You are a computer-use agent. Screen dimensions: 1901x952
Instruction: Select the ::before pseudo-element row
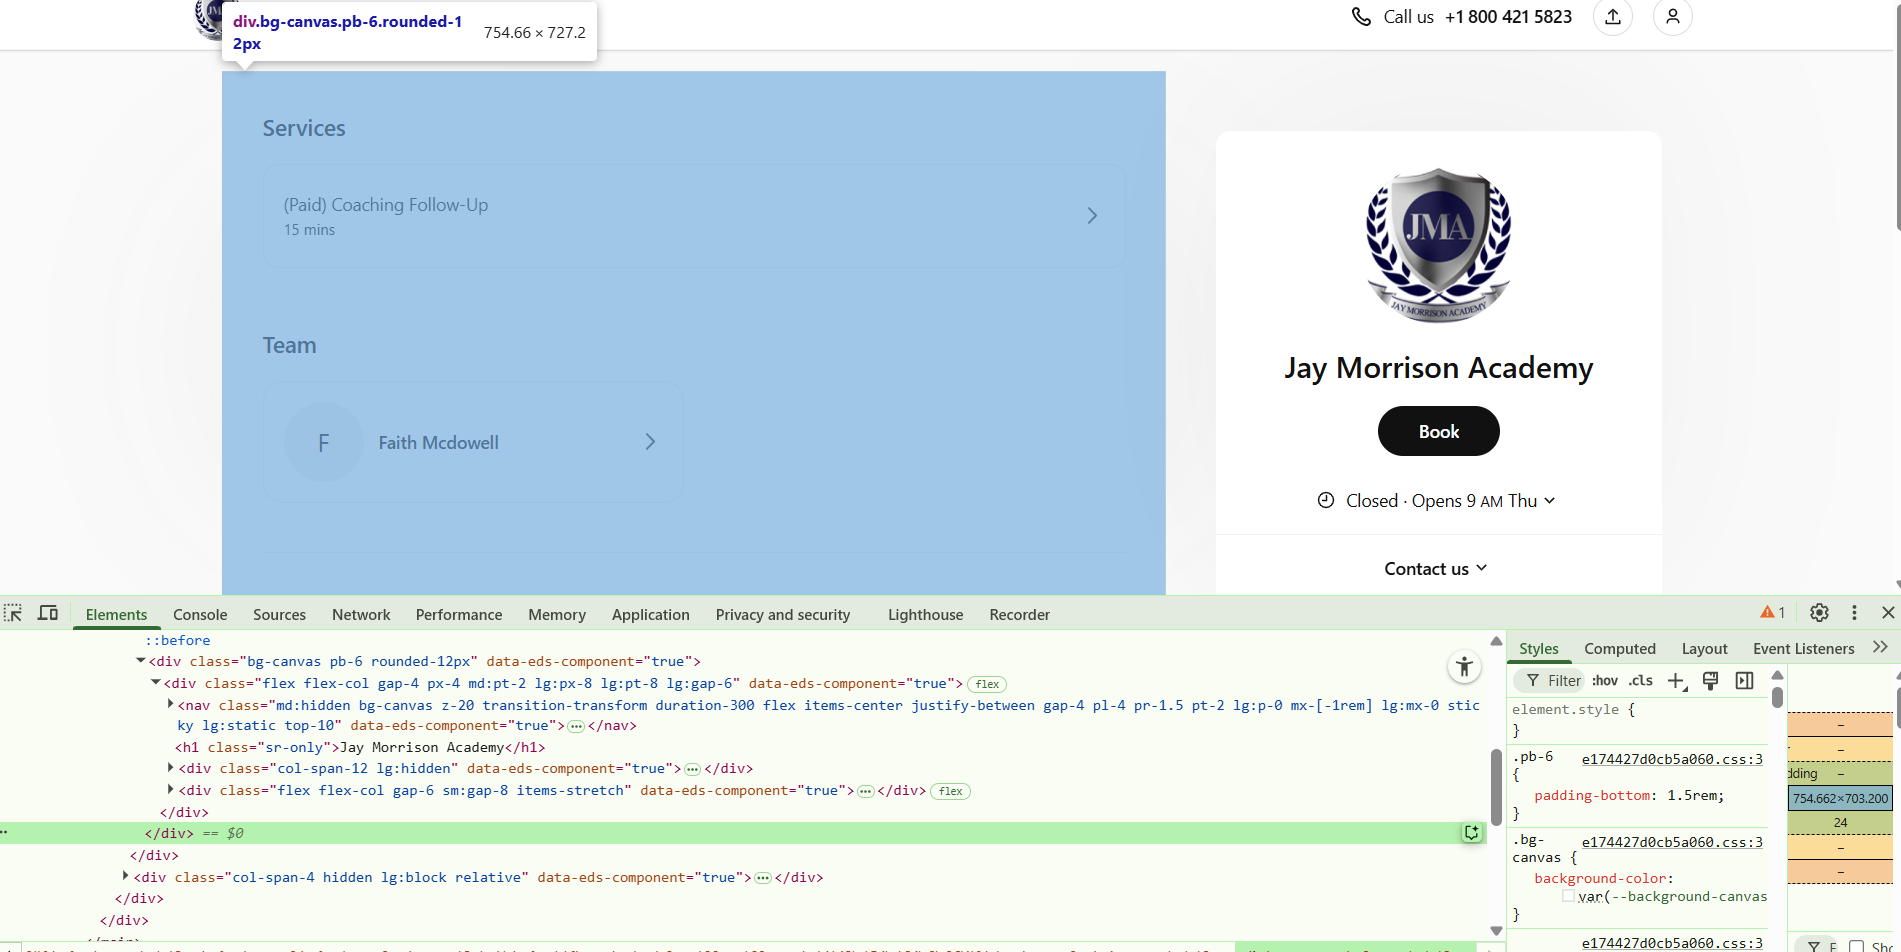[178, 640]
